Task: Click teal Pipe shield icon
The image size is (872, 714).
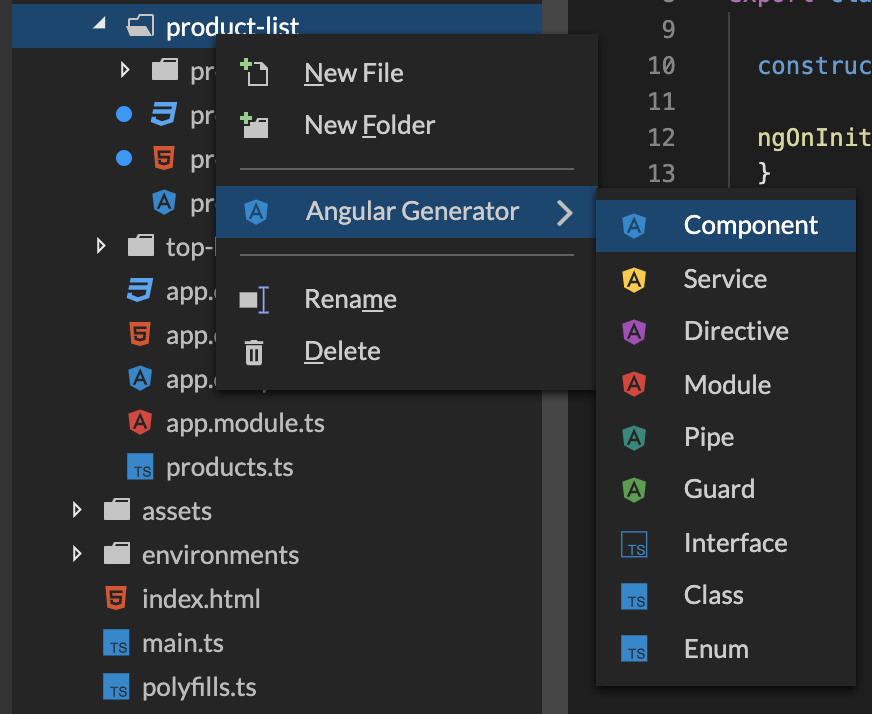Action: click(634, 437)
